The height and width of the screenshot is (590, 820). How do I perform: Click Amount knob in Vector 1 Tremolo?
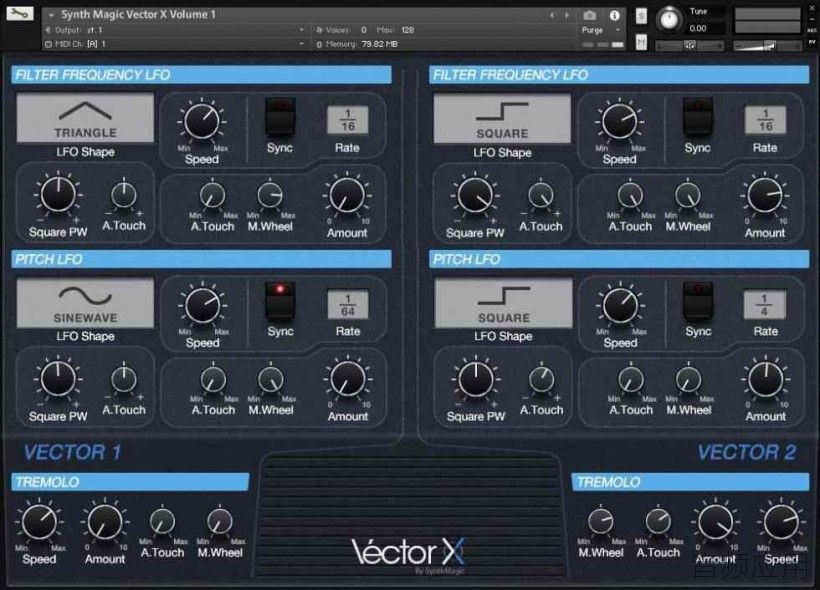(x=105, y=523)
